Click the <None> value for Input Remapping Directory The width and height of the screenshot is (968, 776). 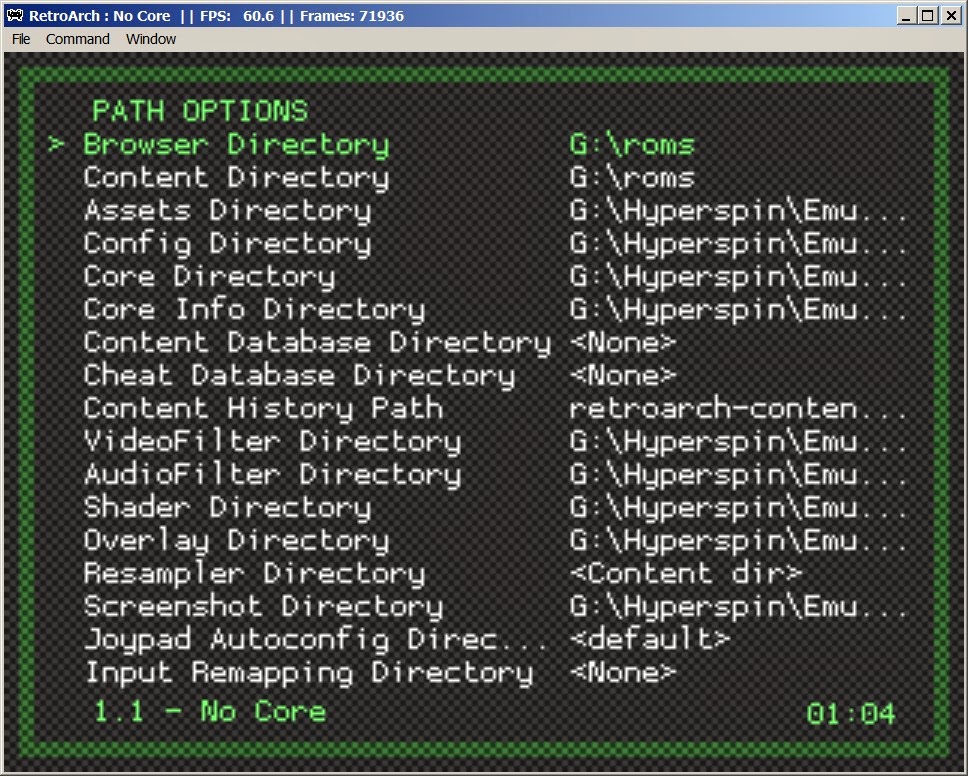(x=623, y=672)
